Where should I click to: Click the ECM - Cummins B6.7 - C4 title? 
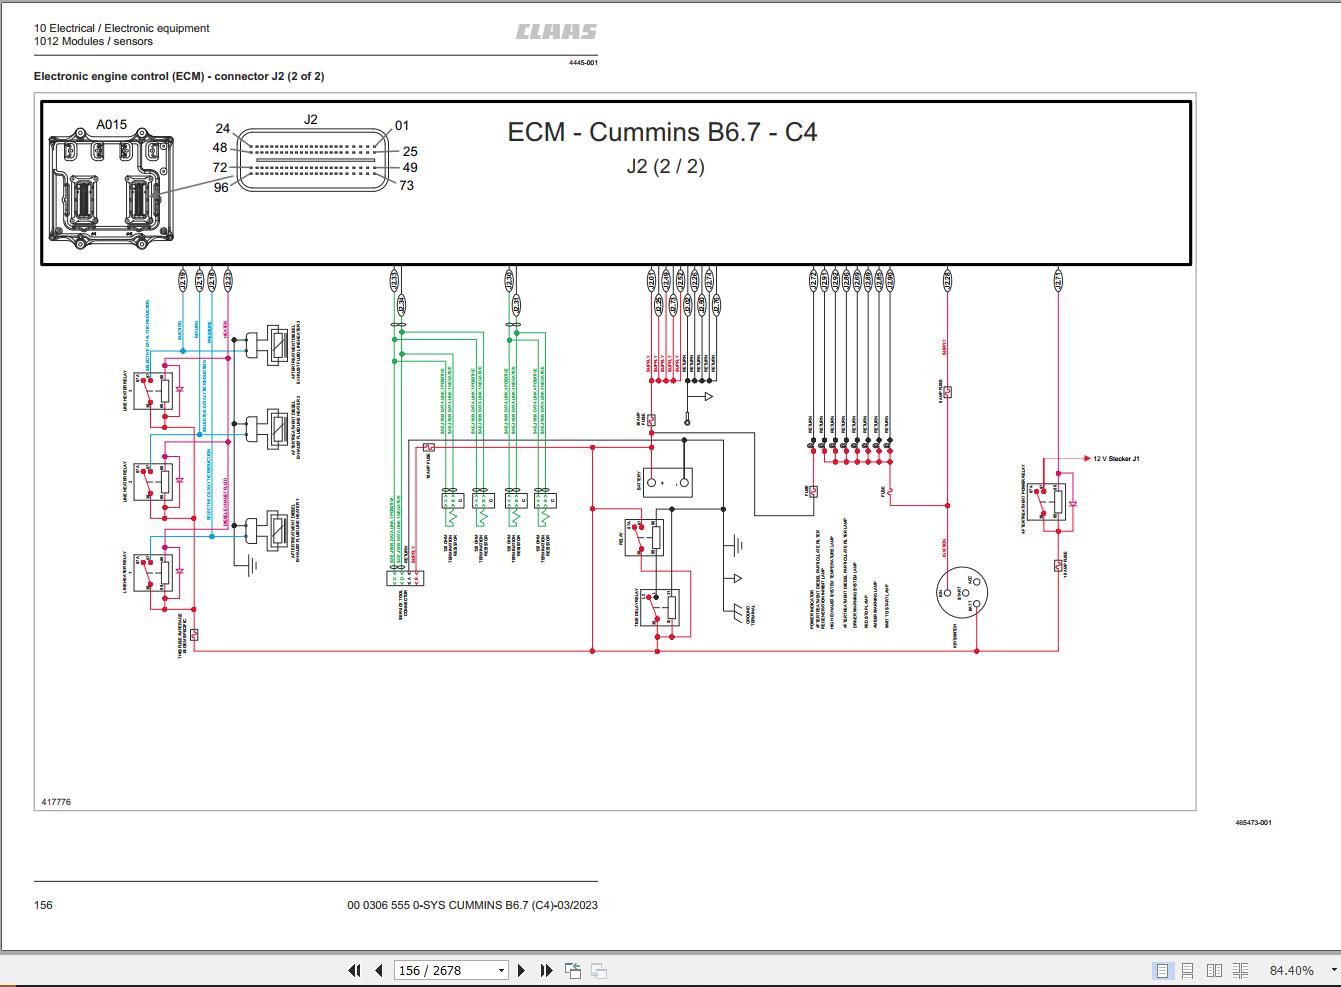[662, 132]
